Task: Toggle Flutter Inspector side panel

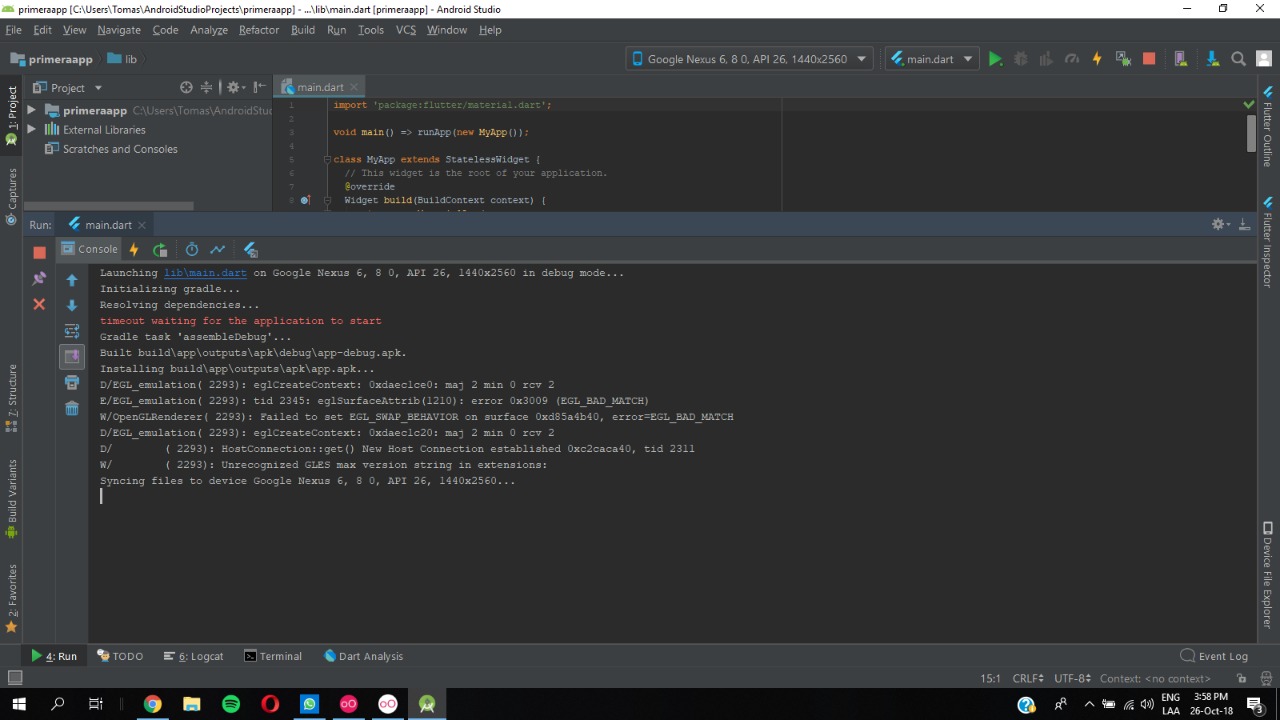Action: point(1267,242)
